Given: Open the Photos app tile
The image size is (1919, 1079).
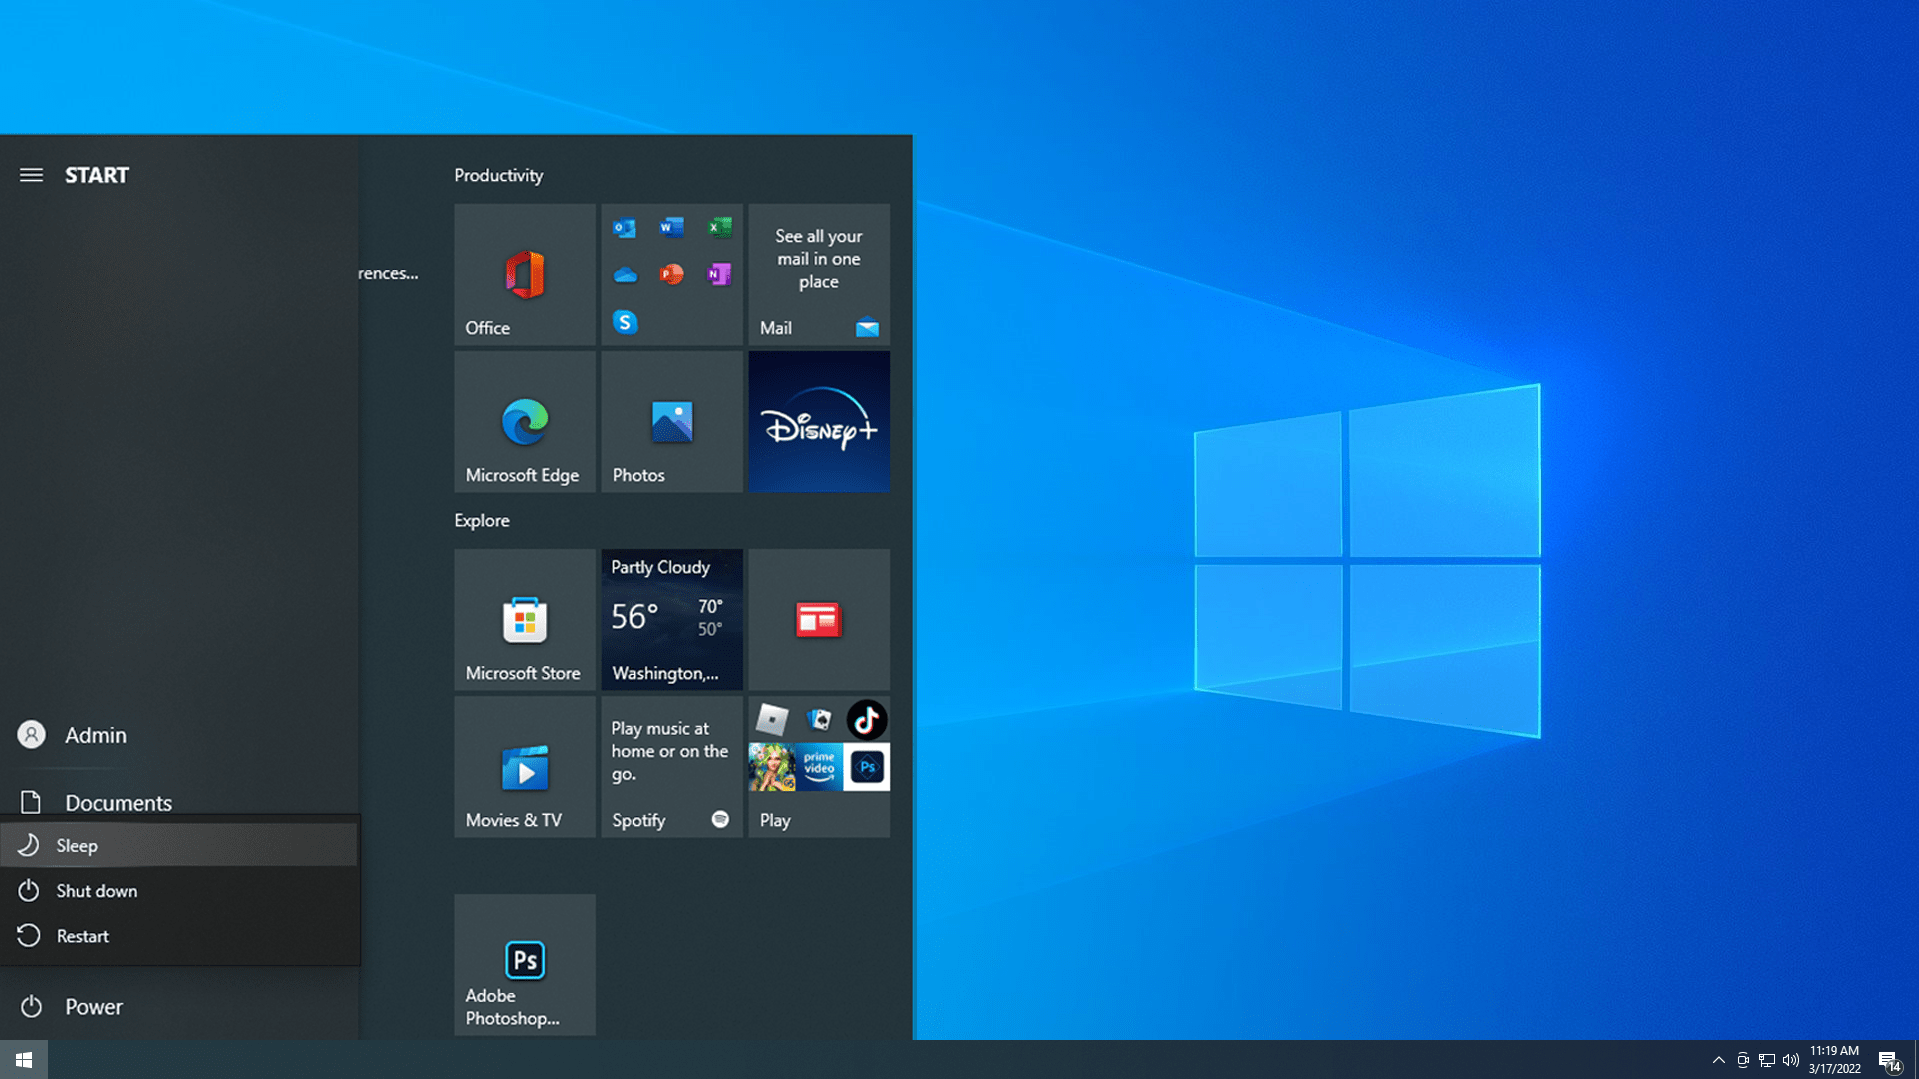Looking at the screenshot, I should coord(671,421).
